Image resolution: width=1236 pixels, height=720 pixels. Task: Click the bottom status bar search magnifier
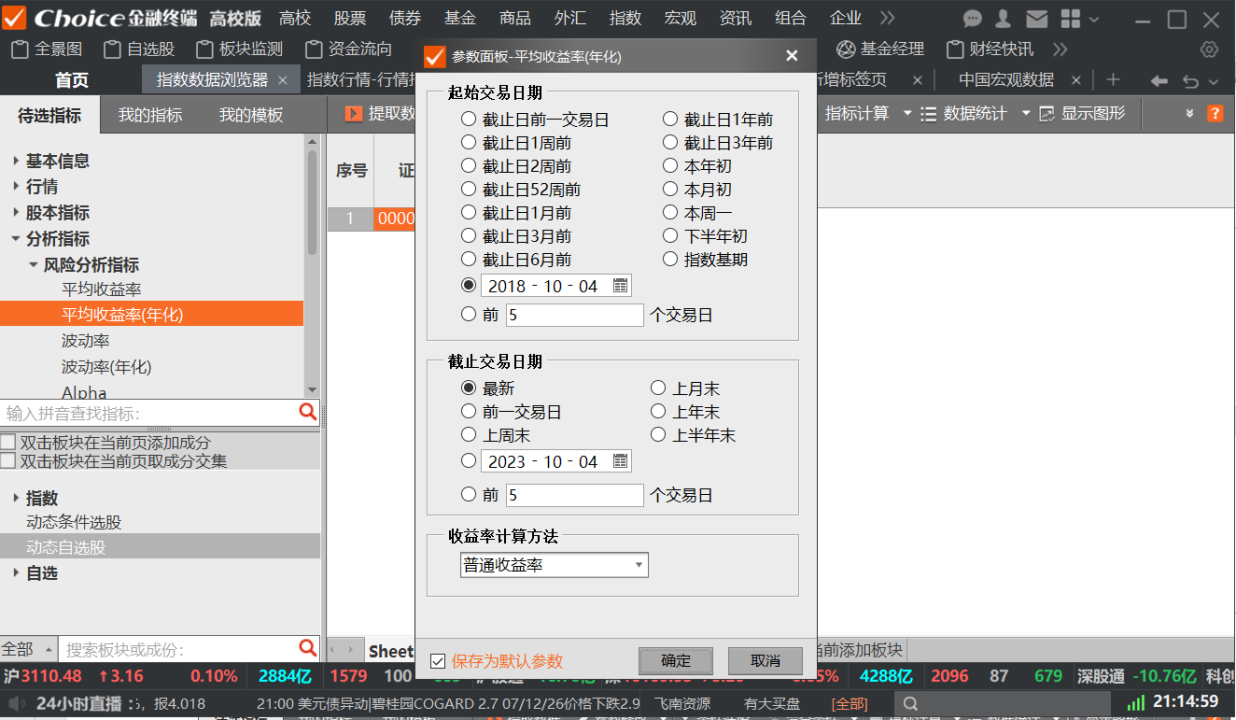coord(910,703)
